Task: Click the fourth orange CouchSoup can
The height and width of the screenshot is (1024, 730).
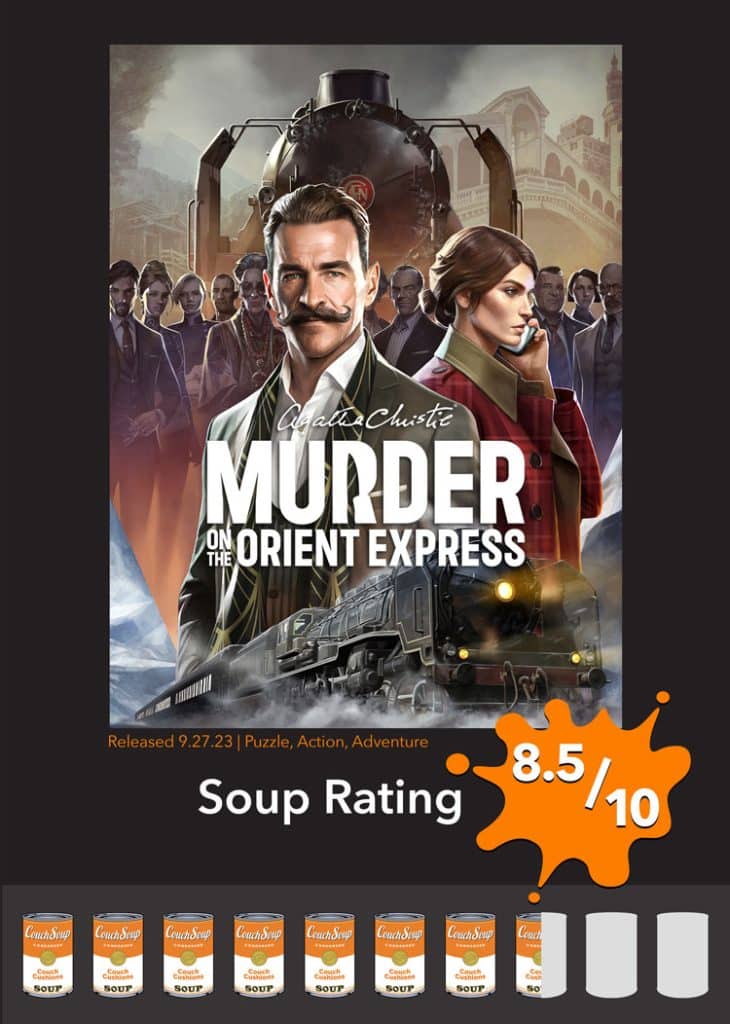Action: [259, 955]
